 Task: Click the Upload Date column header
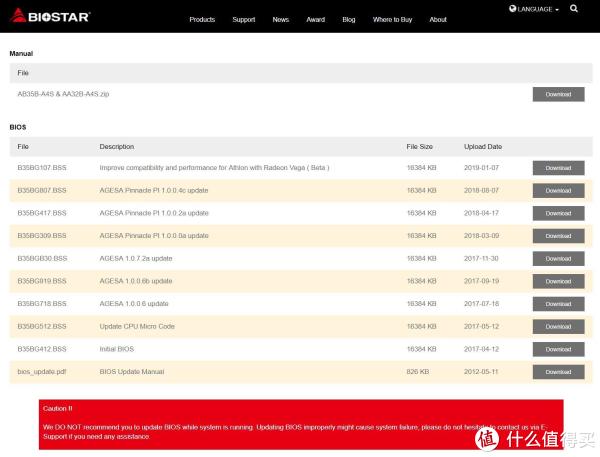(x=483, y=147)
